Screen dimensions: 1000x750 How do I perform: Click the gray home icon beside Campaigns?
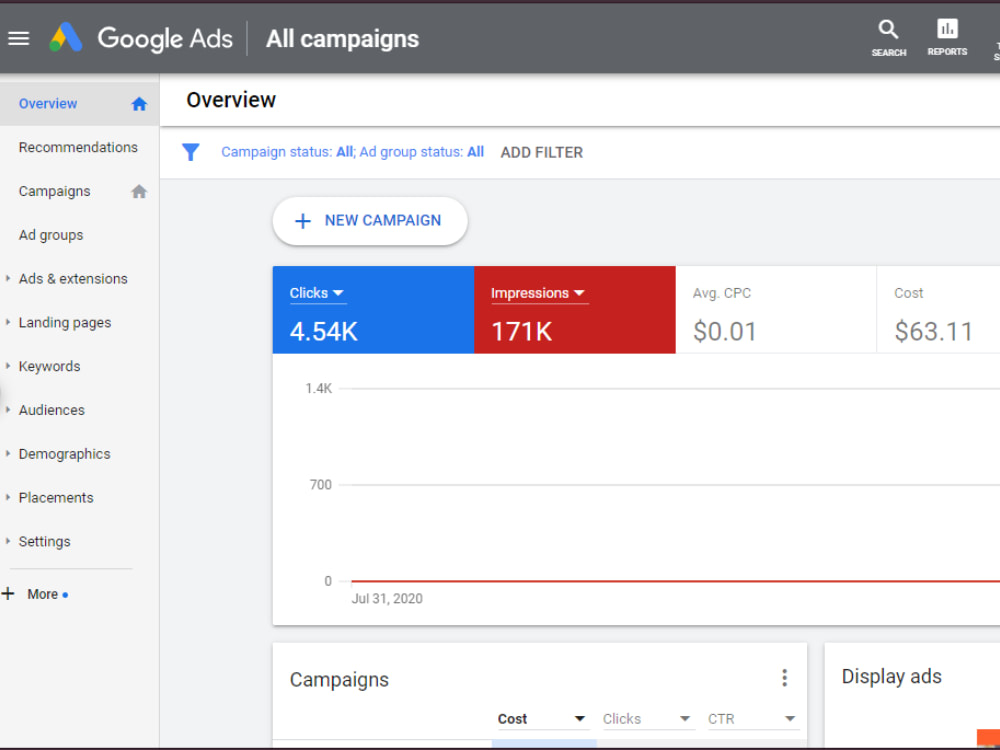click(x=139, y=191)
